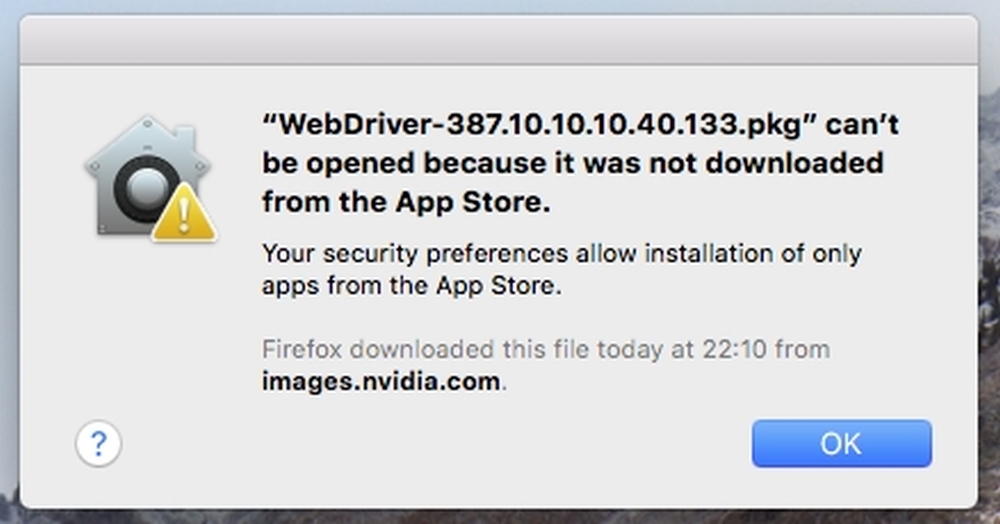Click the yellow warning triangle badge
The image size is (1000, 524).
[184, 213]
